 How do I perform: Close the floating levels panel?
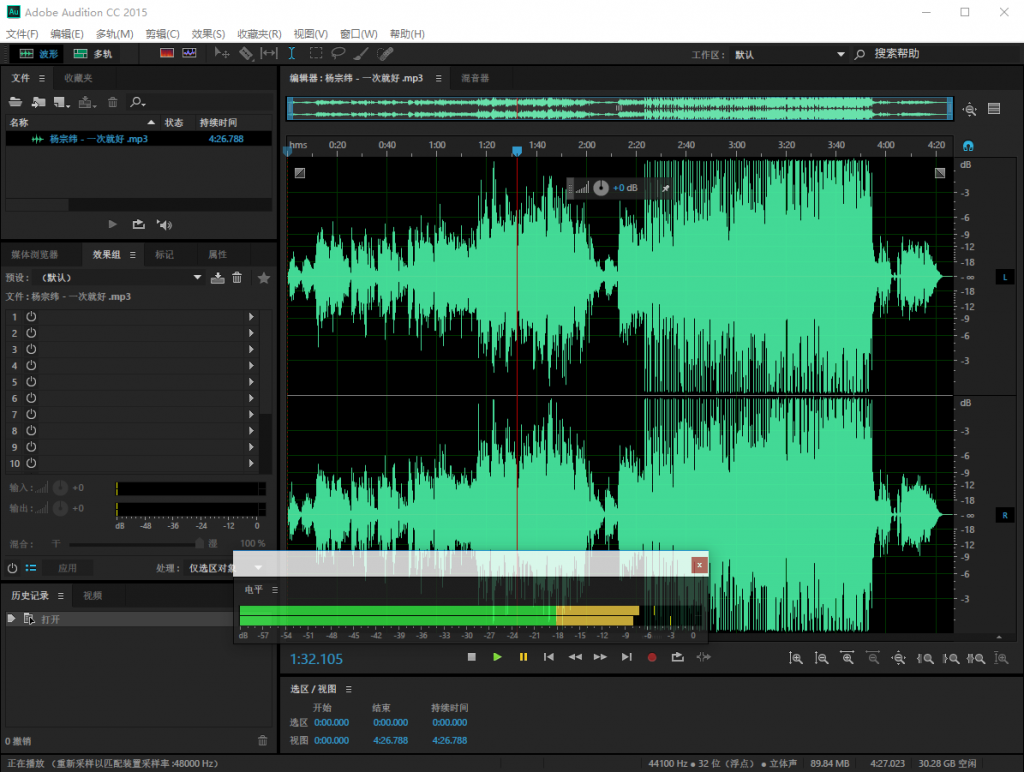[x=699, y=565]
